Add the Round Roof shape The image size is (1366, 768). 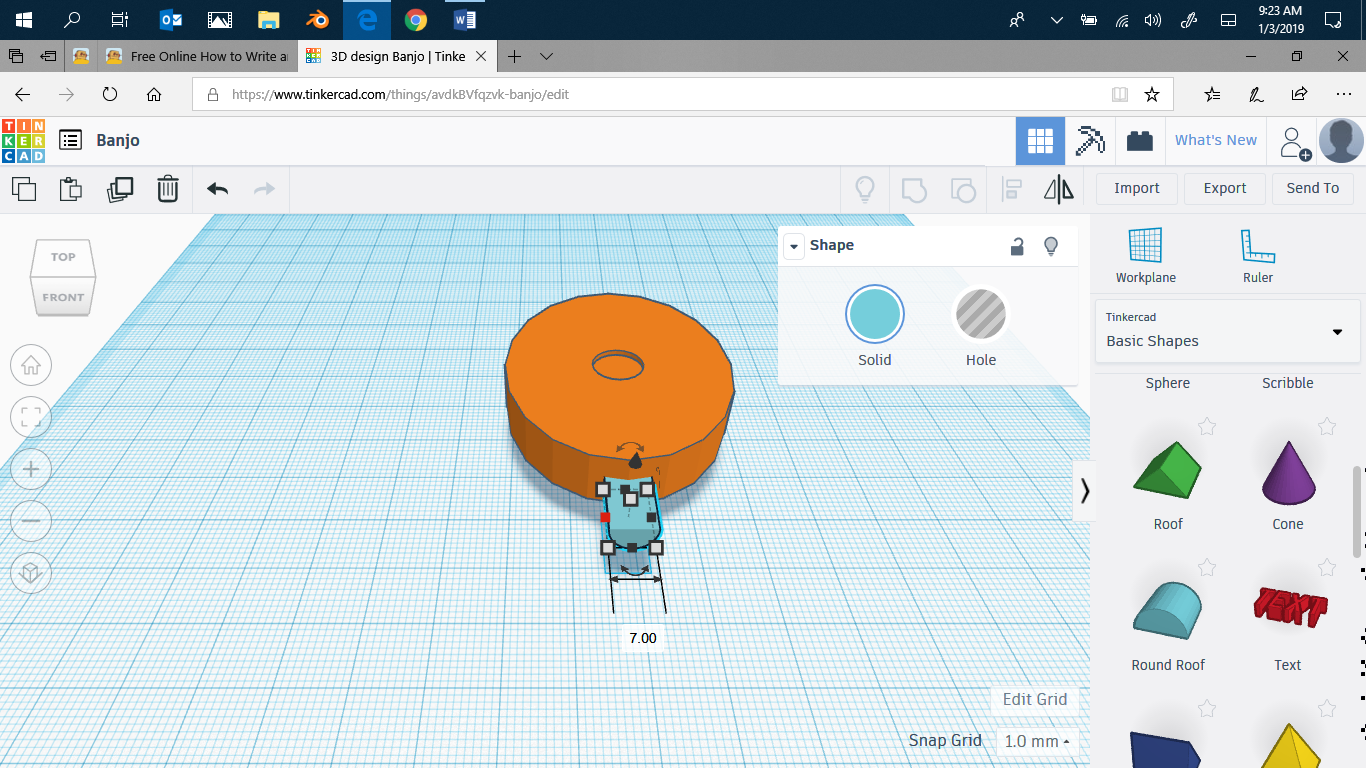[1168, 609]
